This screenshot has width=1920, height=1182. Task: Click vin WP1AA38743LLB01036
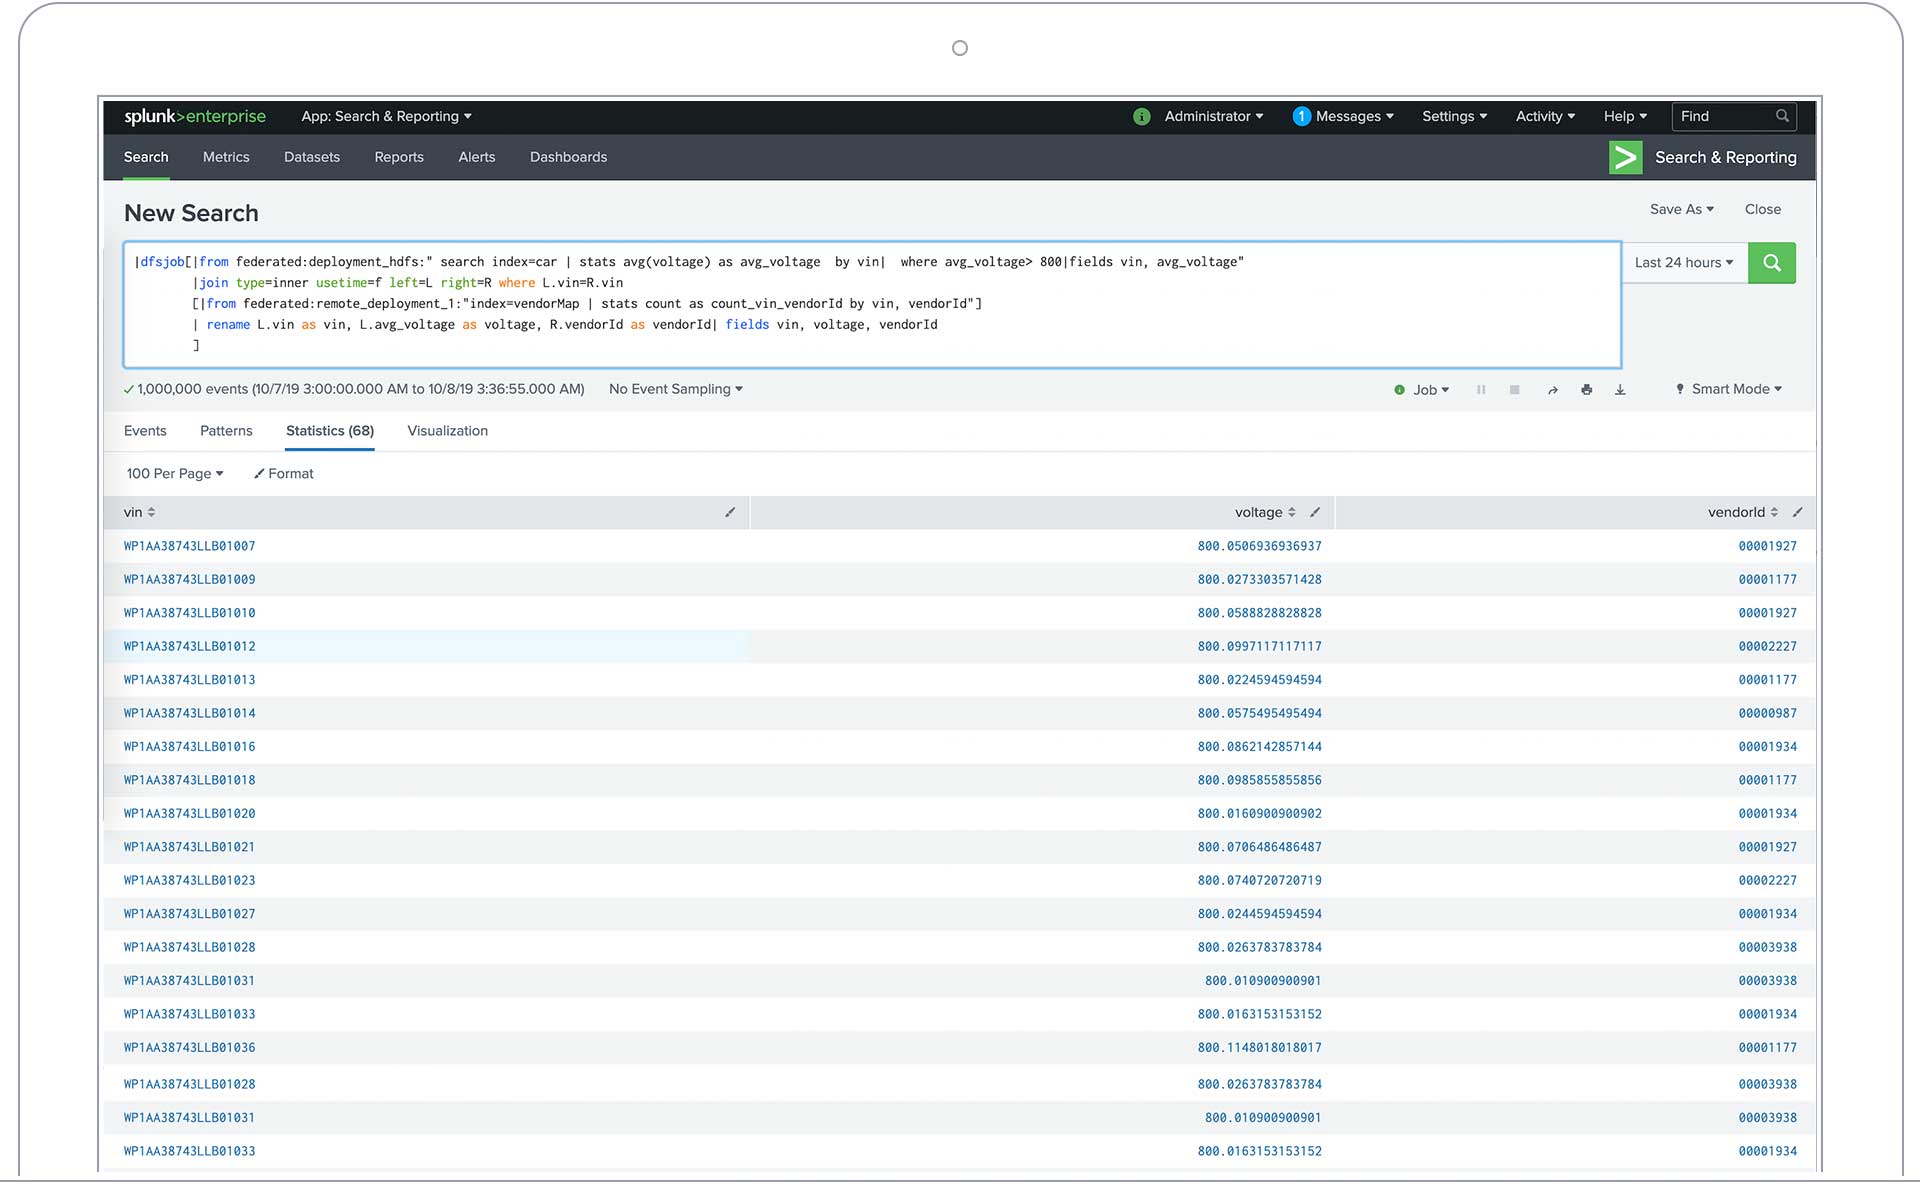pyautogui.click(x=190, y=1047)
